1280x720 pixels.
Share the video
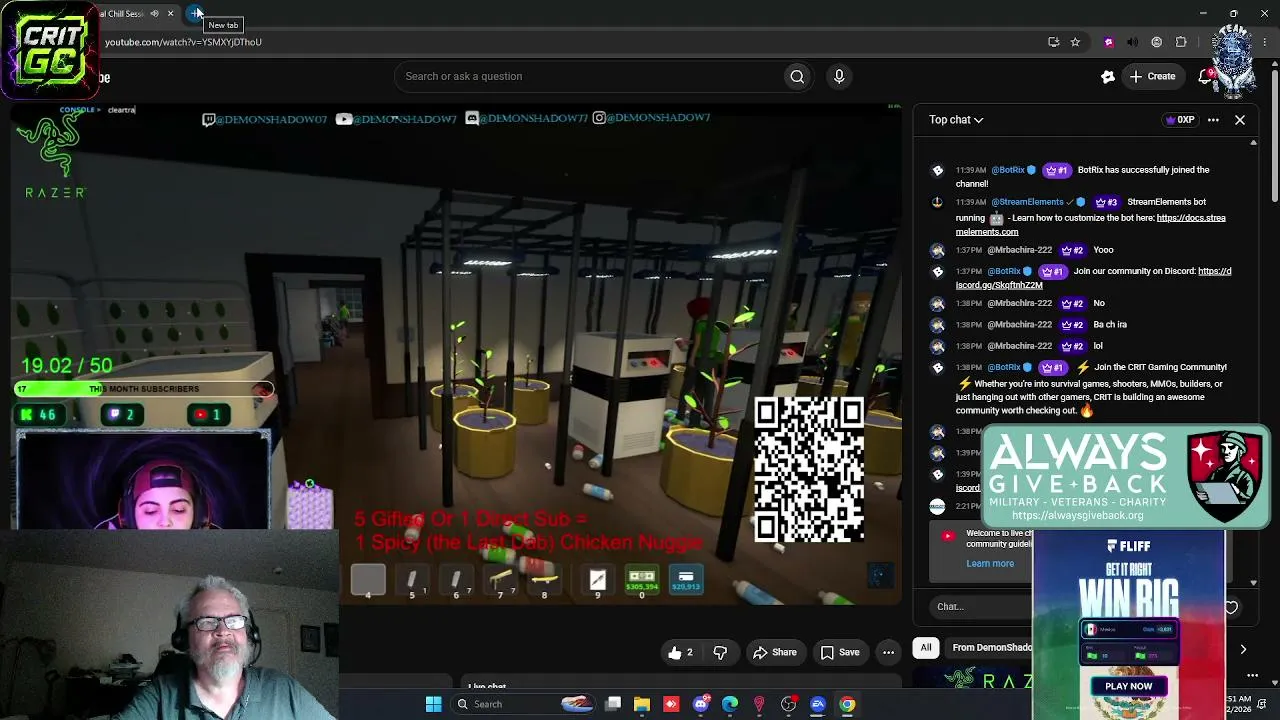coord(774,653)
